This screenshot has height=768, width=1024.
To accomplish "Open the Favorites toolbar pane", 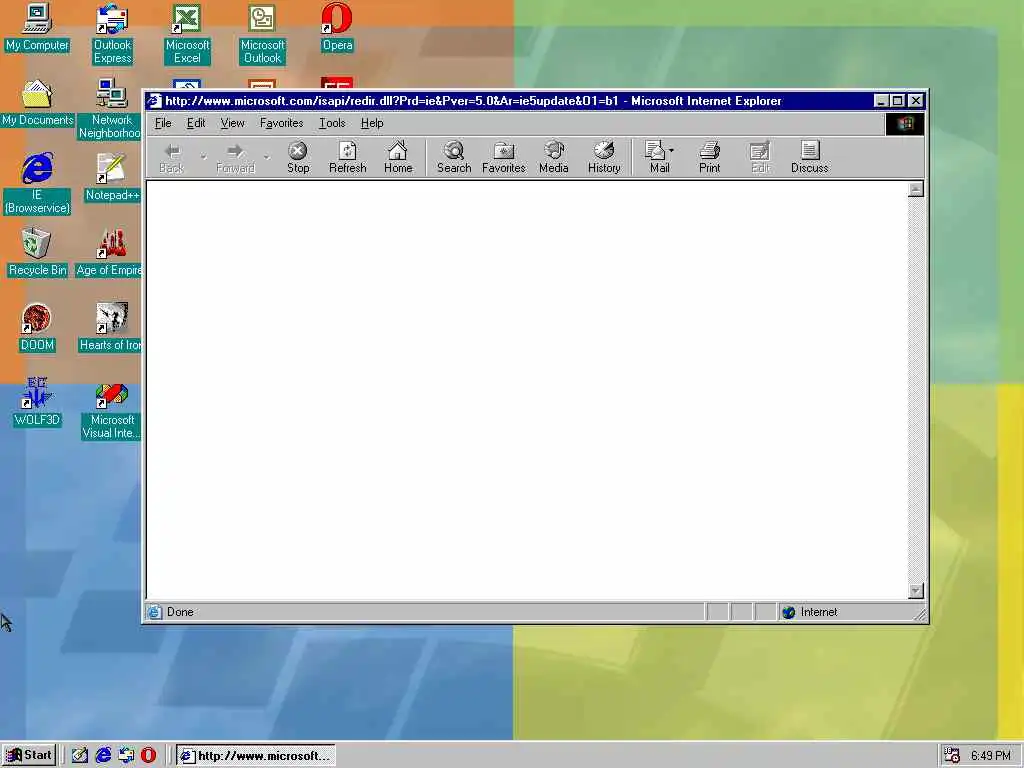I will [504, 157].
